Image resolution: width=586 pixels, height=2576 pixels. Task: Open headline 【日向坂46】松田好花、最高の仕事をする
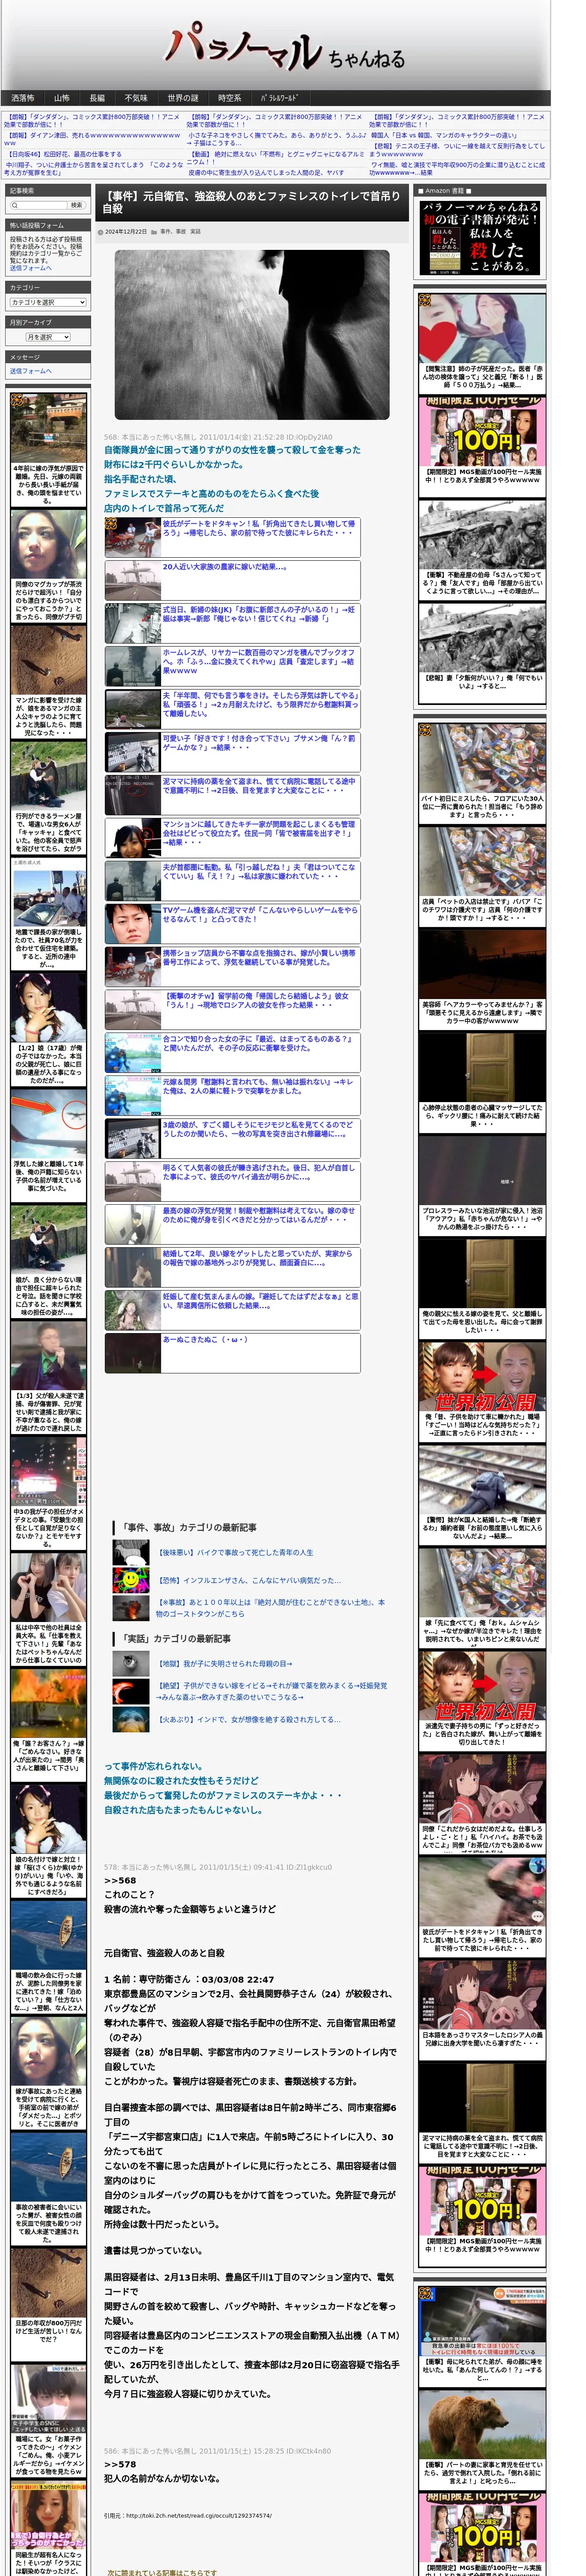65,155
